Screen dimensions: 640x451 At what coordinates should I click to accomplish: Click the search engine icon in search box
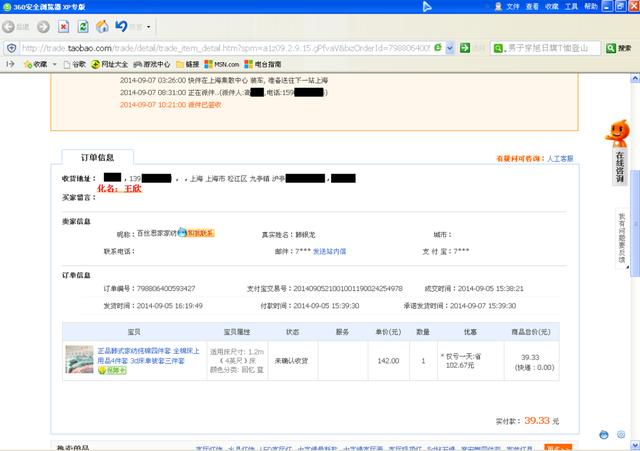coord(498,48)
